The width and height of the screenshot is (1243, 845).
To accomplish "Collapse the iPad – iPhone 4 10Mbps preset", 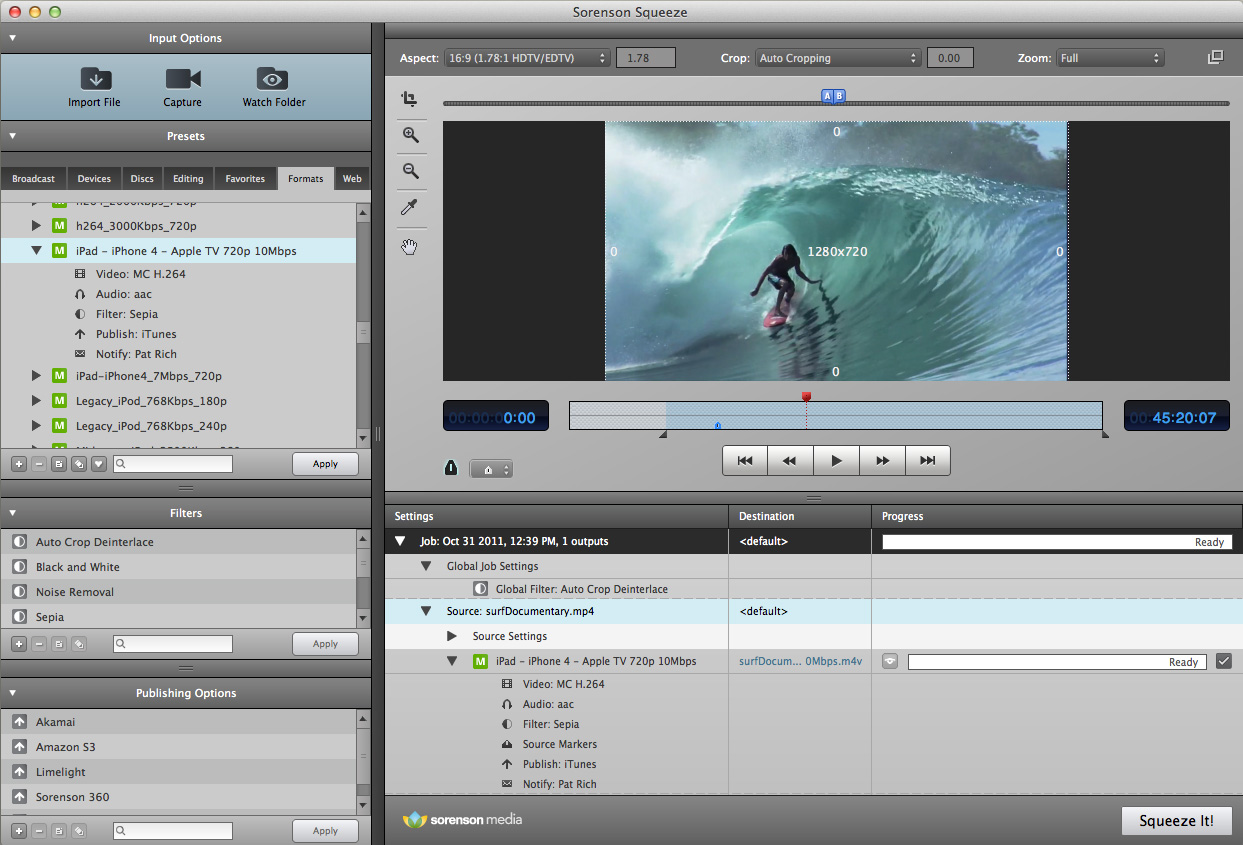I will (37, 251).
